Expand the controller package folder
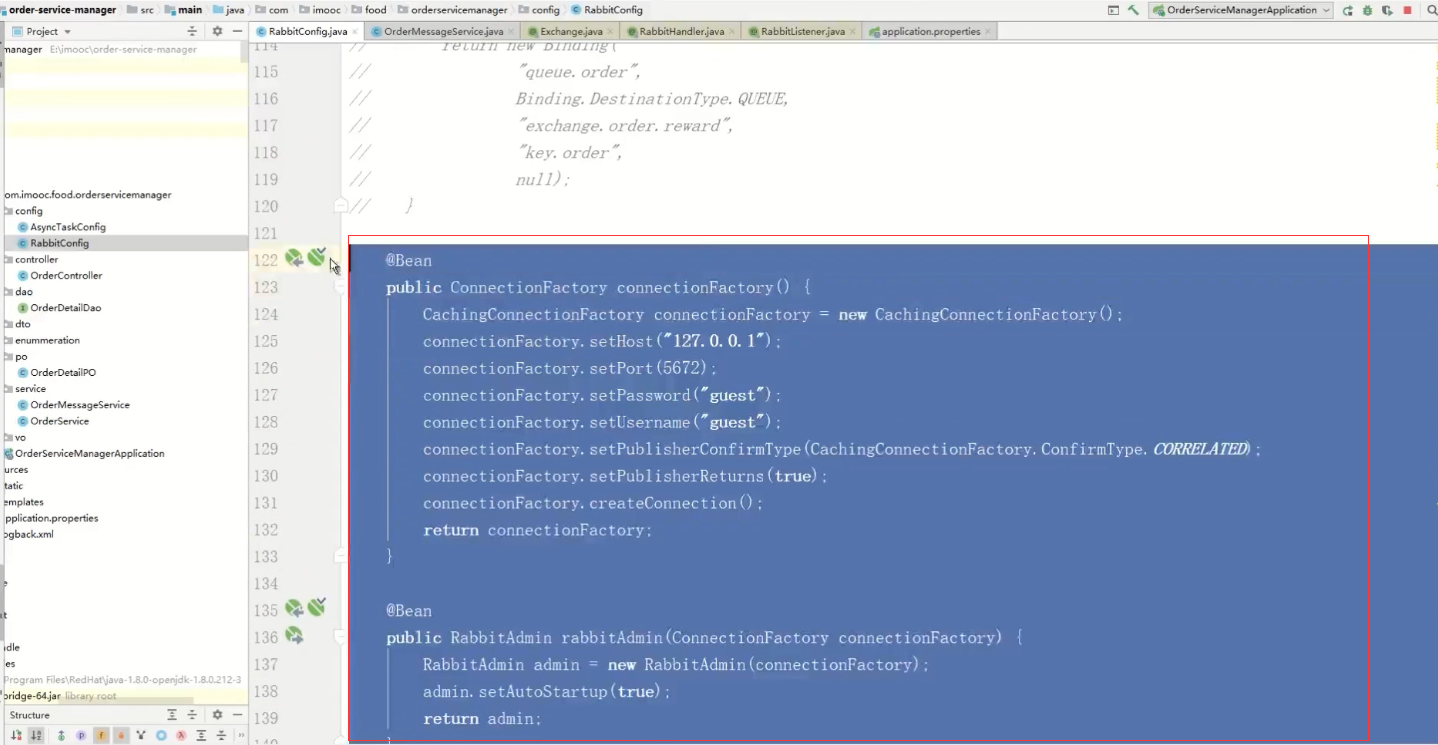Image resolution: width=1438 pixels, height=745 pixels. click(36, 259)
